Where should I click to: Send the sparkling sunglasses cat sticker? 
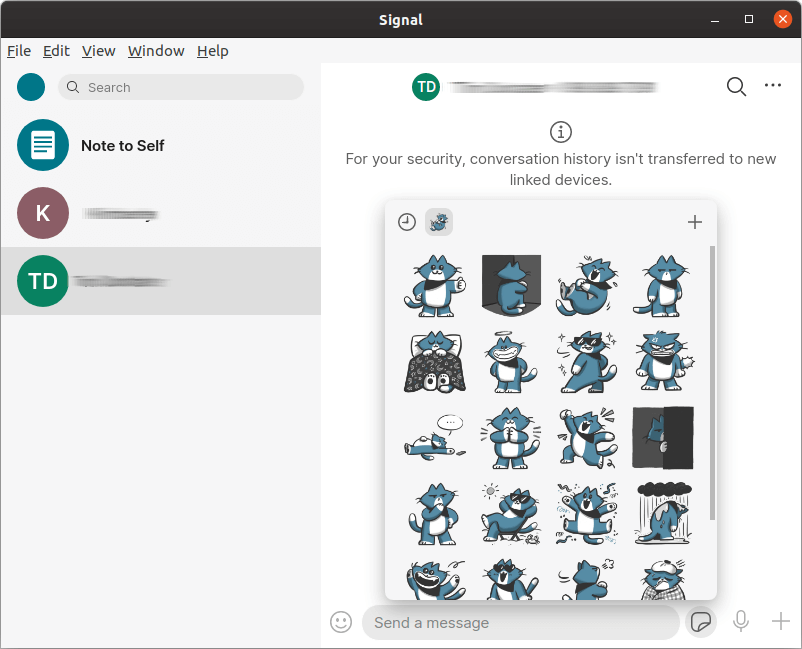587,362
